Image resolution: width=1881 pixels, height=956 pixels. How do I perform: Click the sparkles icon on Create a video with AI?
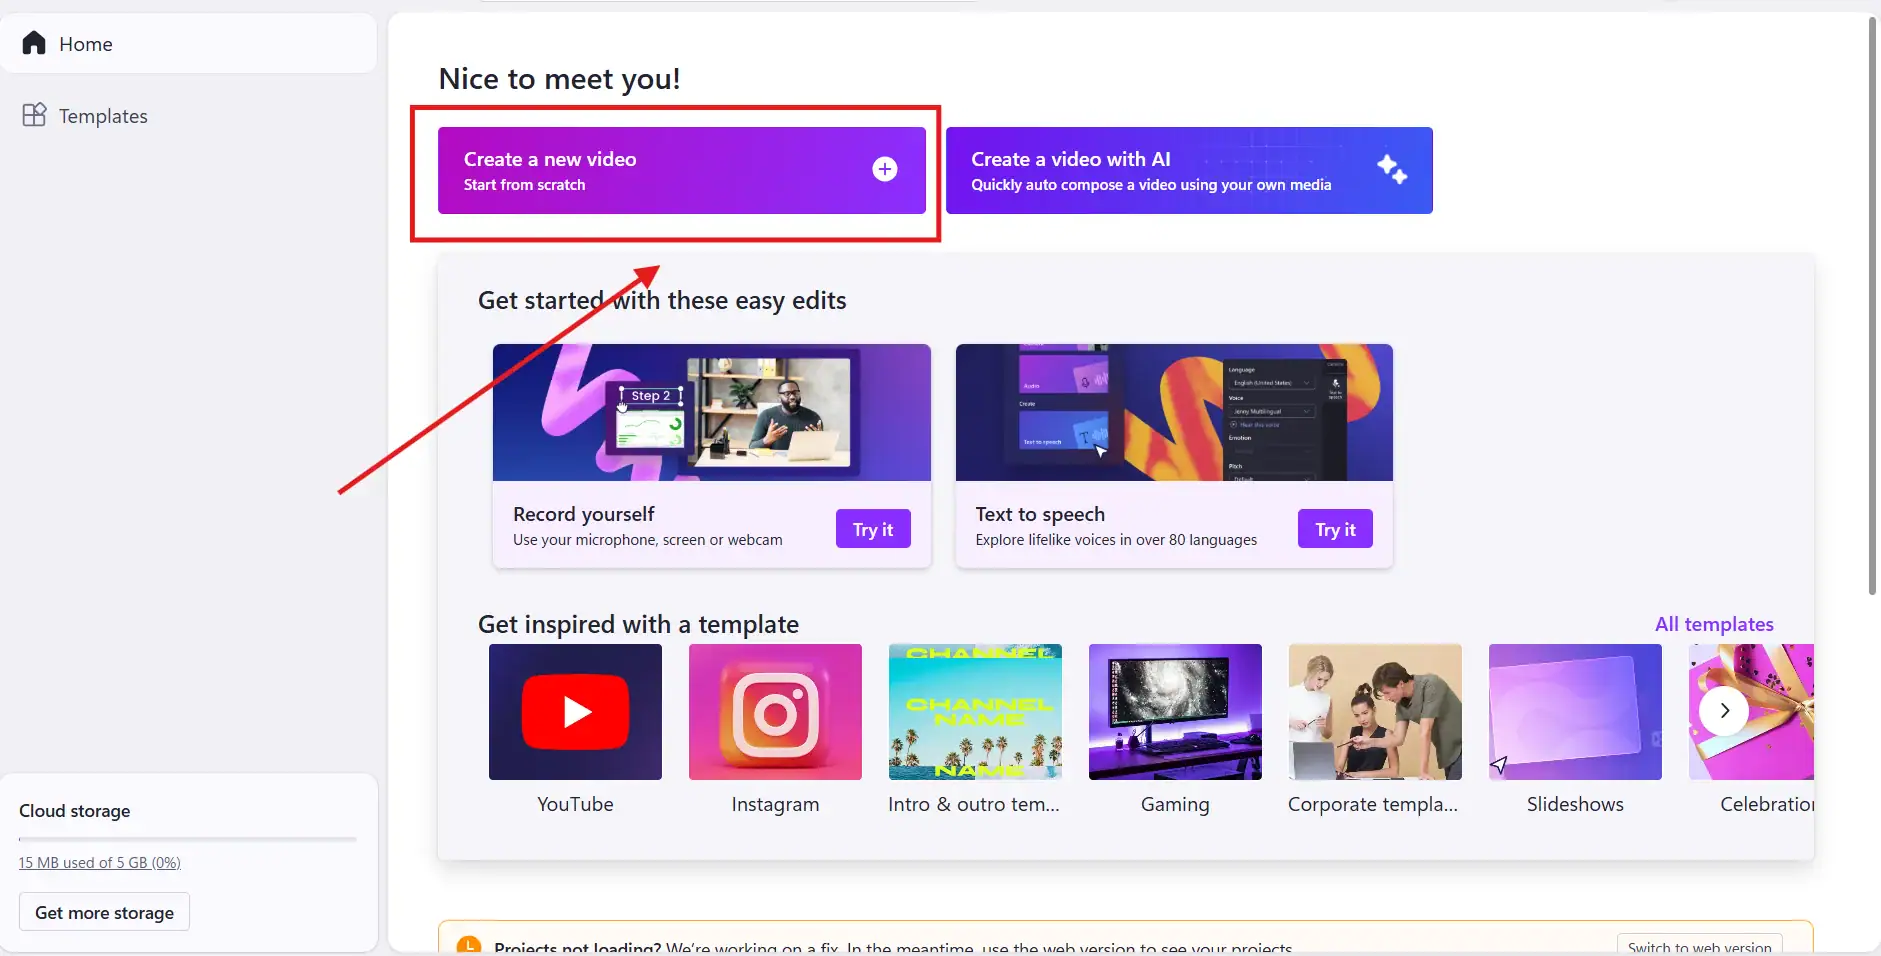click(x=1394, y=170)
